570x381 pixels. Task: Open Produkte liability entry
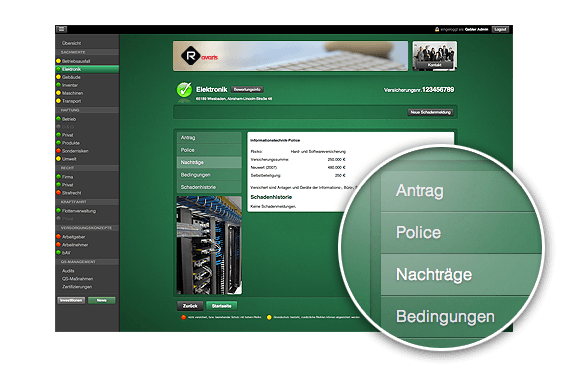click(71, 143)
